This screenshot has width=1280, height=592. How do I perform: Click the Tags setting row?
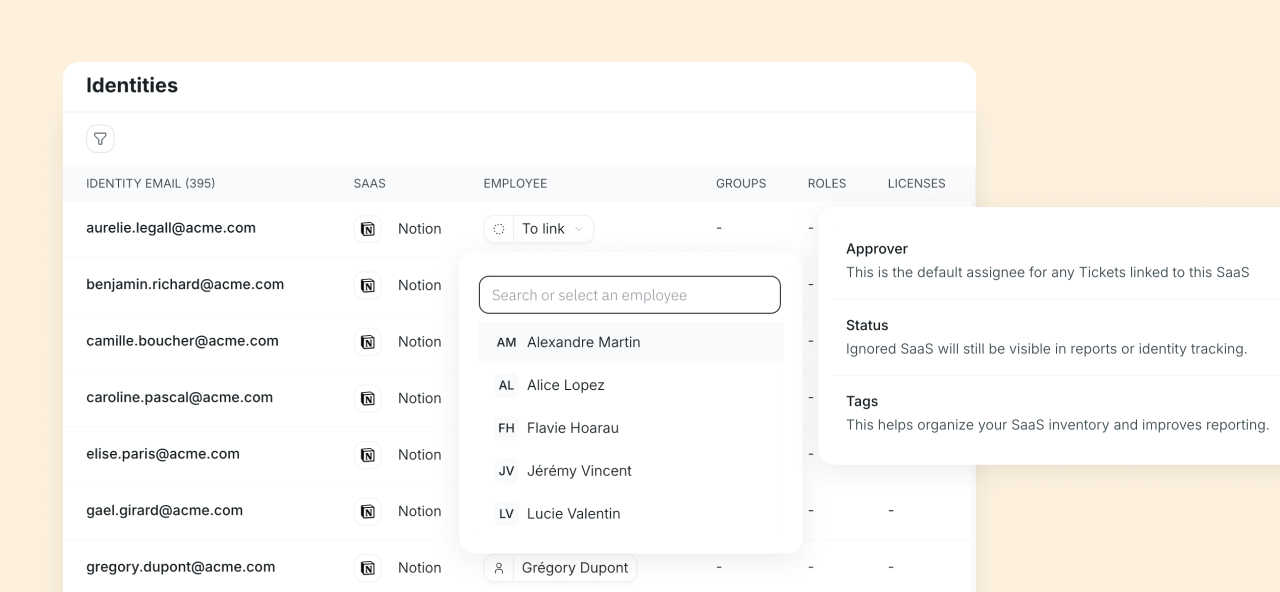pyautogui.click(x=1047, y=413)
